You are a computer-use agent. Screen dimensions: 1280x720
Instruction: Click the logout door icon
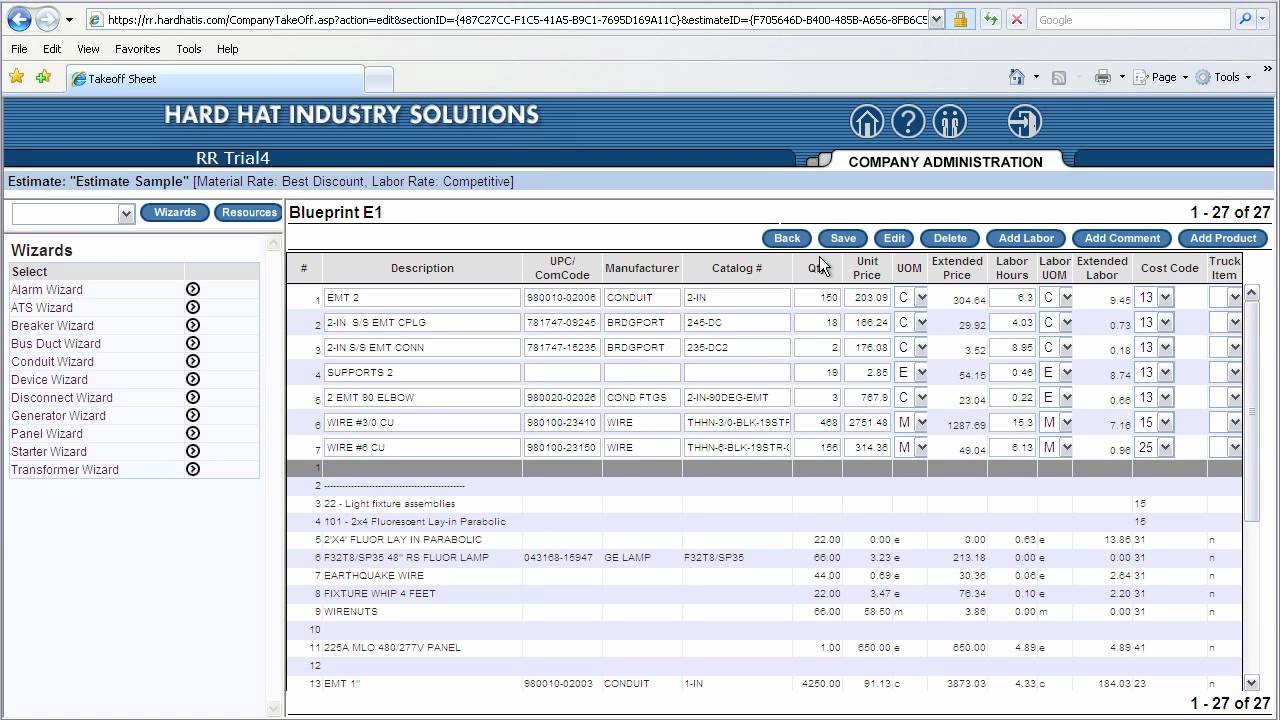pos(1024,122)
